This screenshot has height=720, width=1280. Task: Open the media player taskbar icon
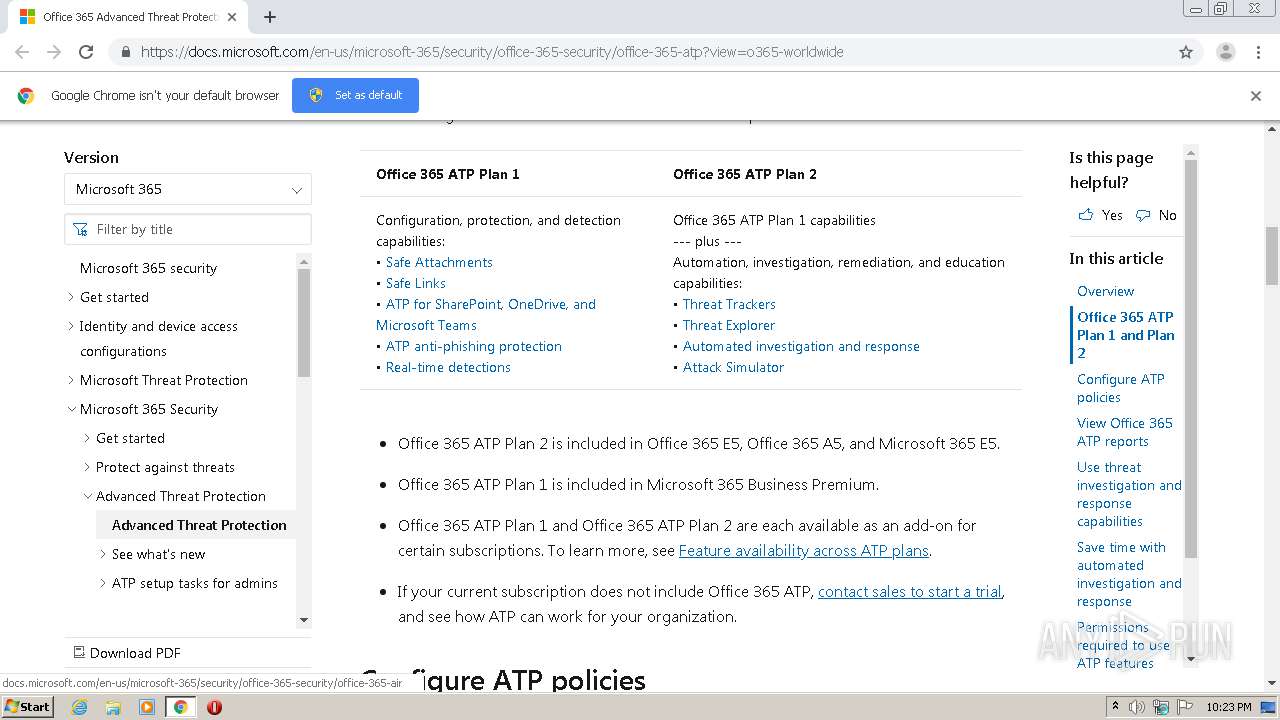(x=147, y=707)
